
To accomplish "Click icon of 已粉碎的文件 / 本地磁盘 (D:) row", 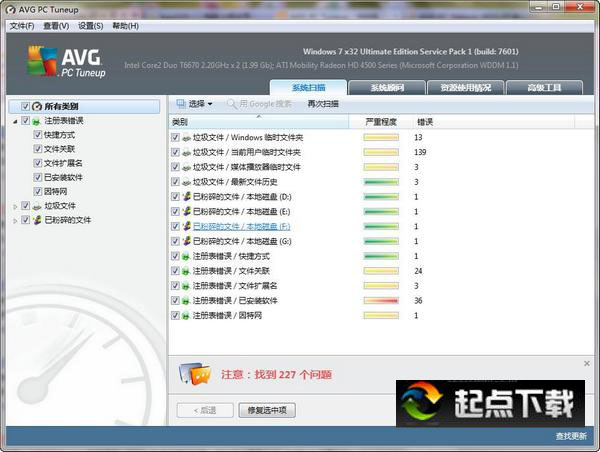I will tap(186, 197).
